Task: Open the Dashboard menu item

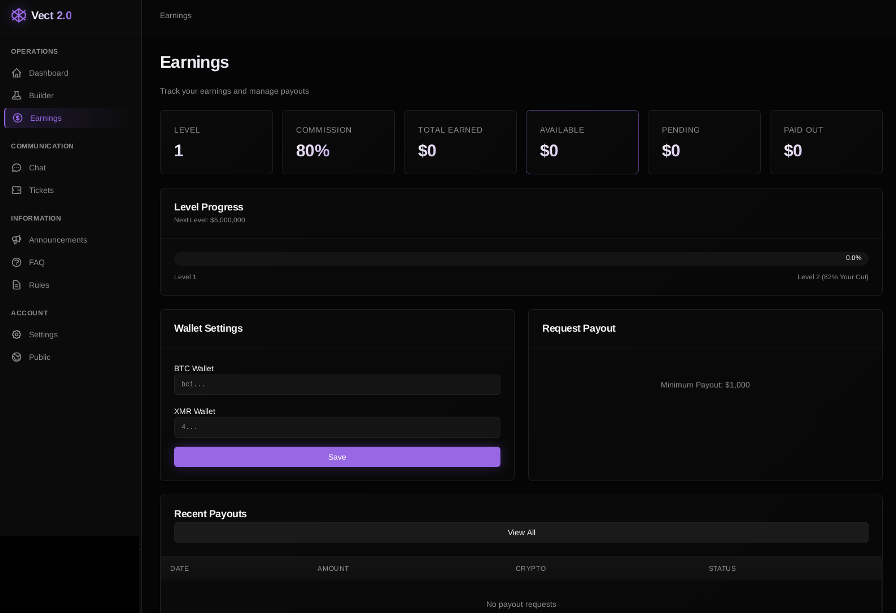Action: (x=48, y=73)
